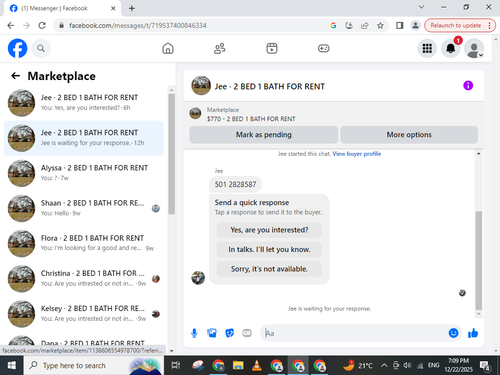Send a thumbs-up like
The width and height of the screenshot is (500, 375).
(473, 333)
